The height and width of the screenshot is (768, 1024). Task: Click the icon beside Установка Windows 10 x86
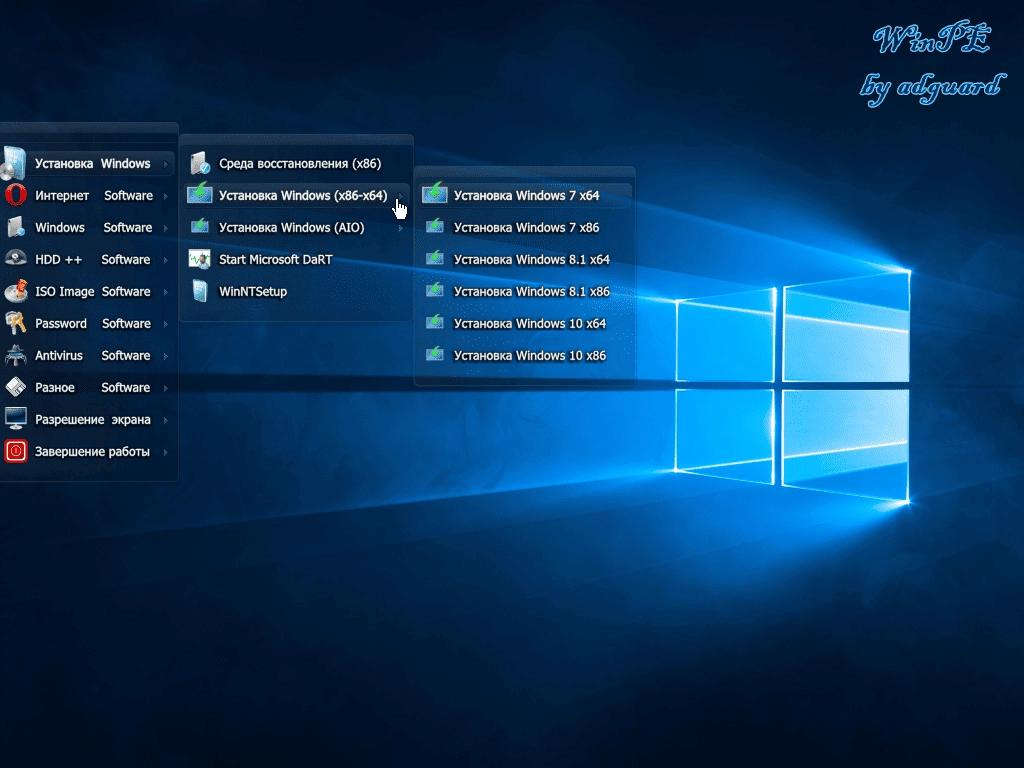[x=435, y=354]
